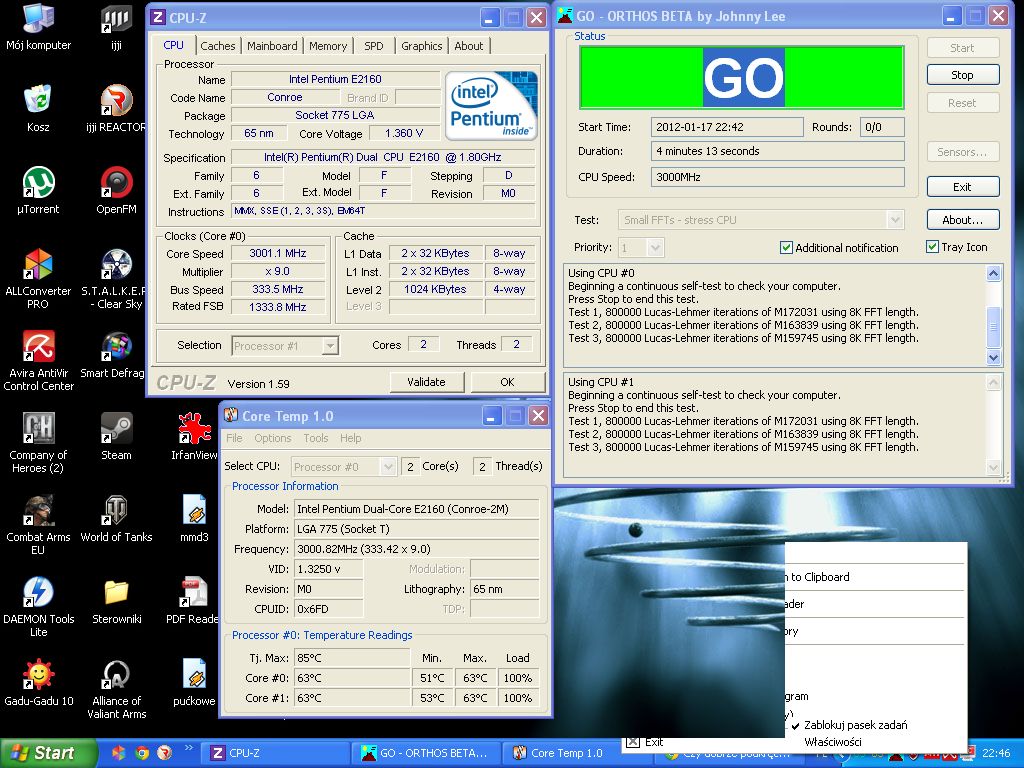Screen dimensions: 1024x768
Task: Open the Select CPU dropdown in Core Temp
Action: pyautogui.click(x=388, y=467)
